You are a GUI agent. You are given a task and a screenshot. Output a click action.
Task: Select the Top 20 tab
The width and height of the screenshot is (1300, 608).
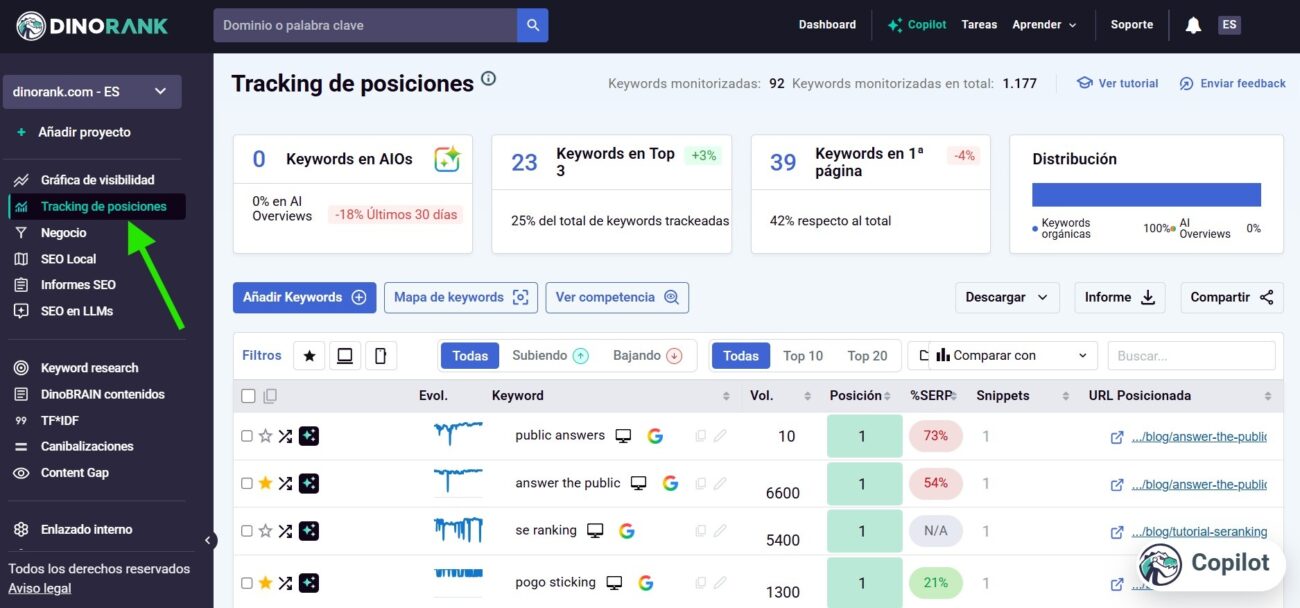(867, 356)
